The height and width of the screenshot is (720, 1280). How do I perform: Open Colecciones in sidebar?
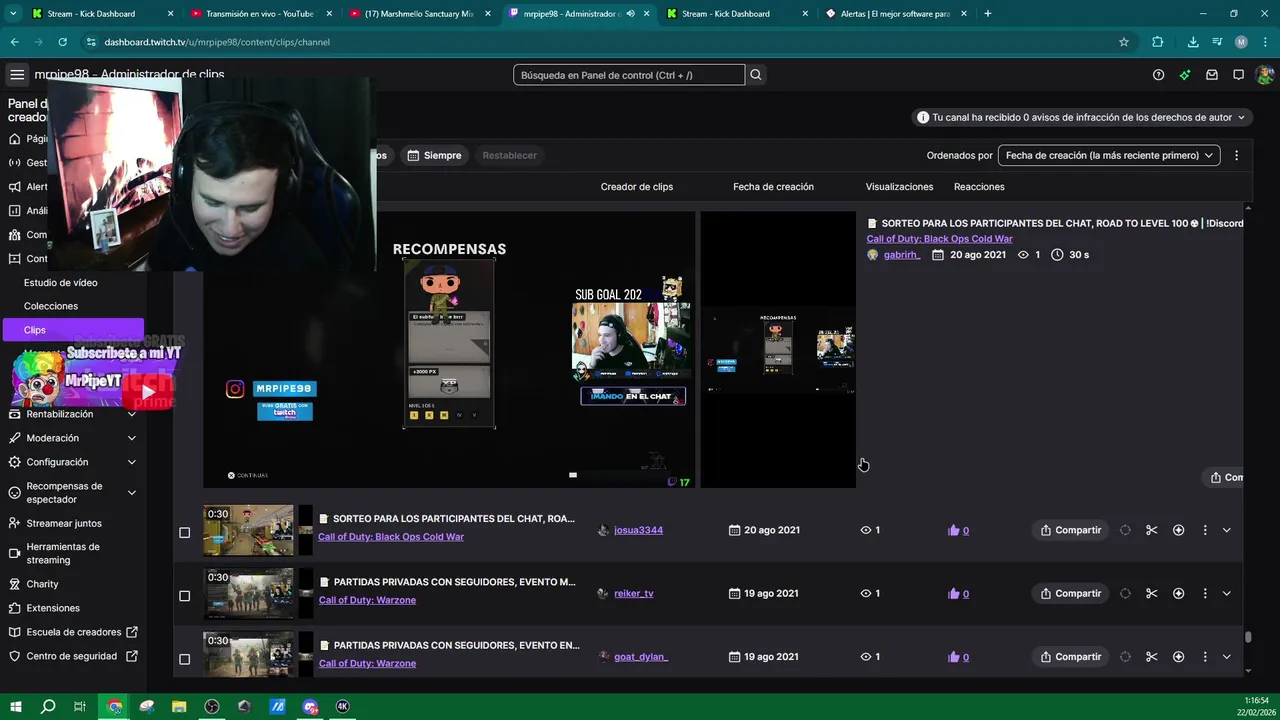(51, 306)
